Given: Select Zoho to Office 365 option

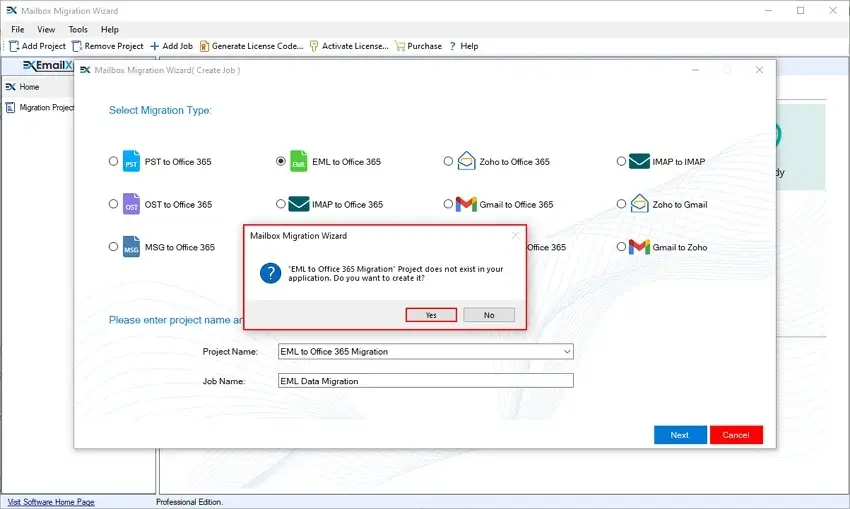Looking at the screenshot, I should point(449,161).
